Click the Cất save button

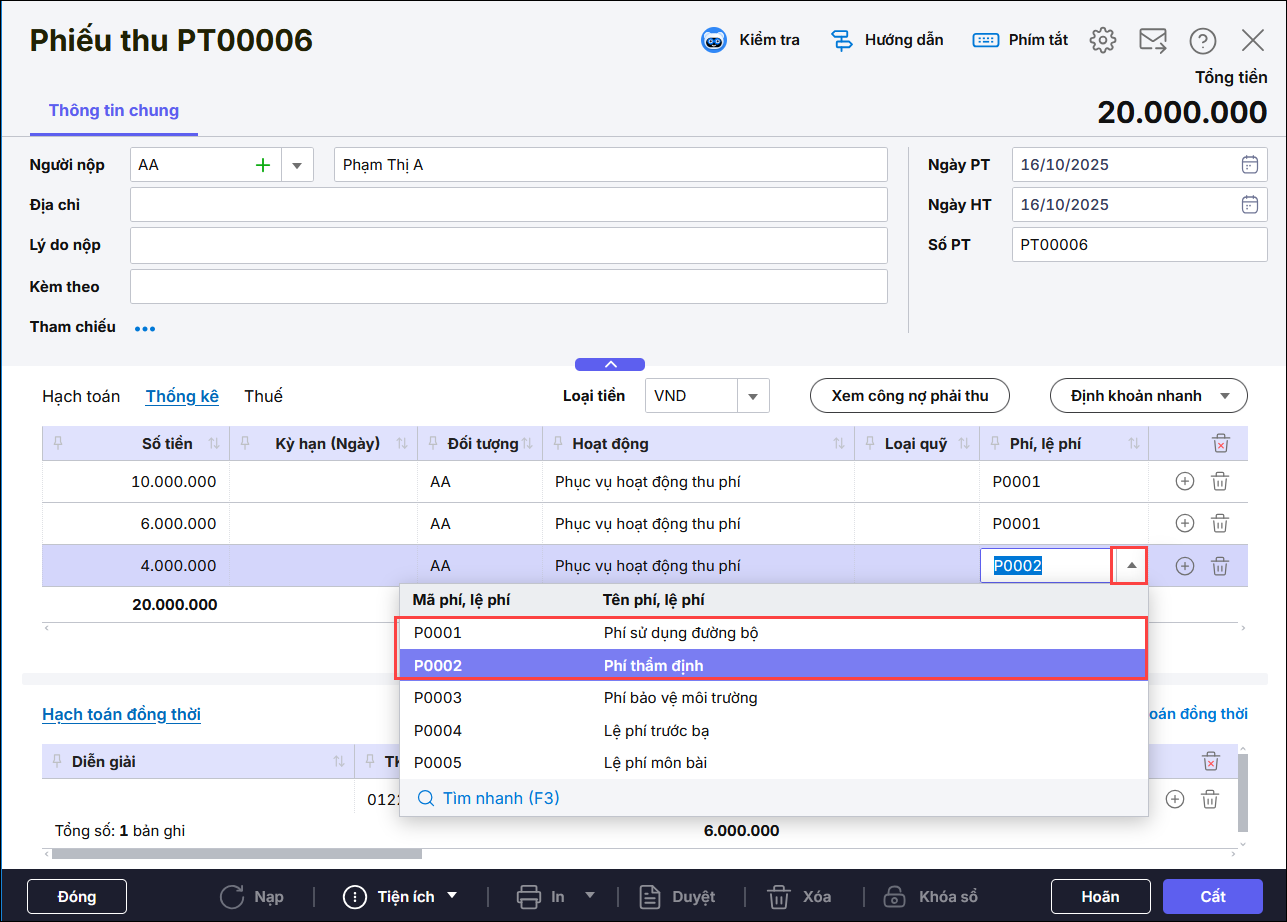(1212, 896)
